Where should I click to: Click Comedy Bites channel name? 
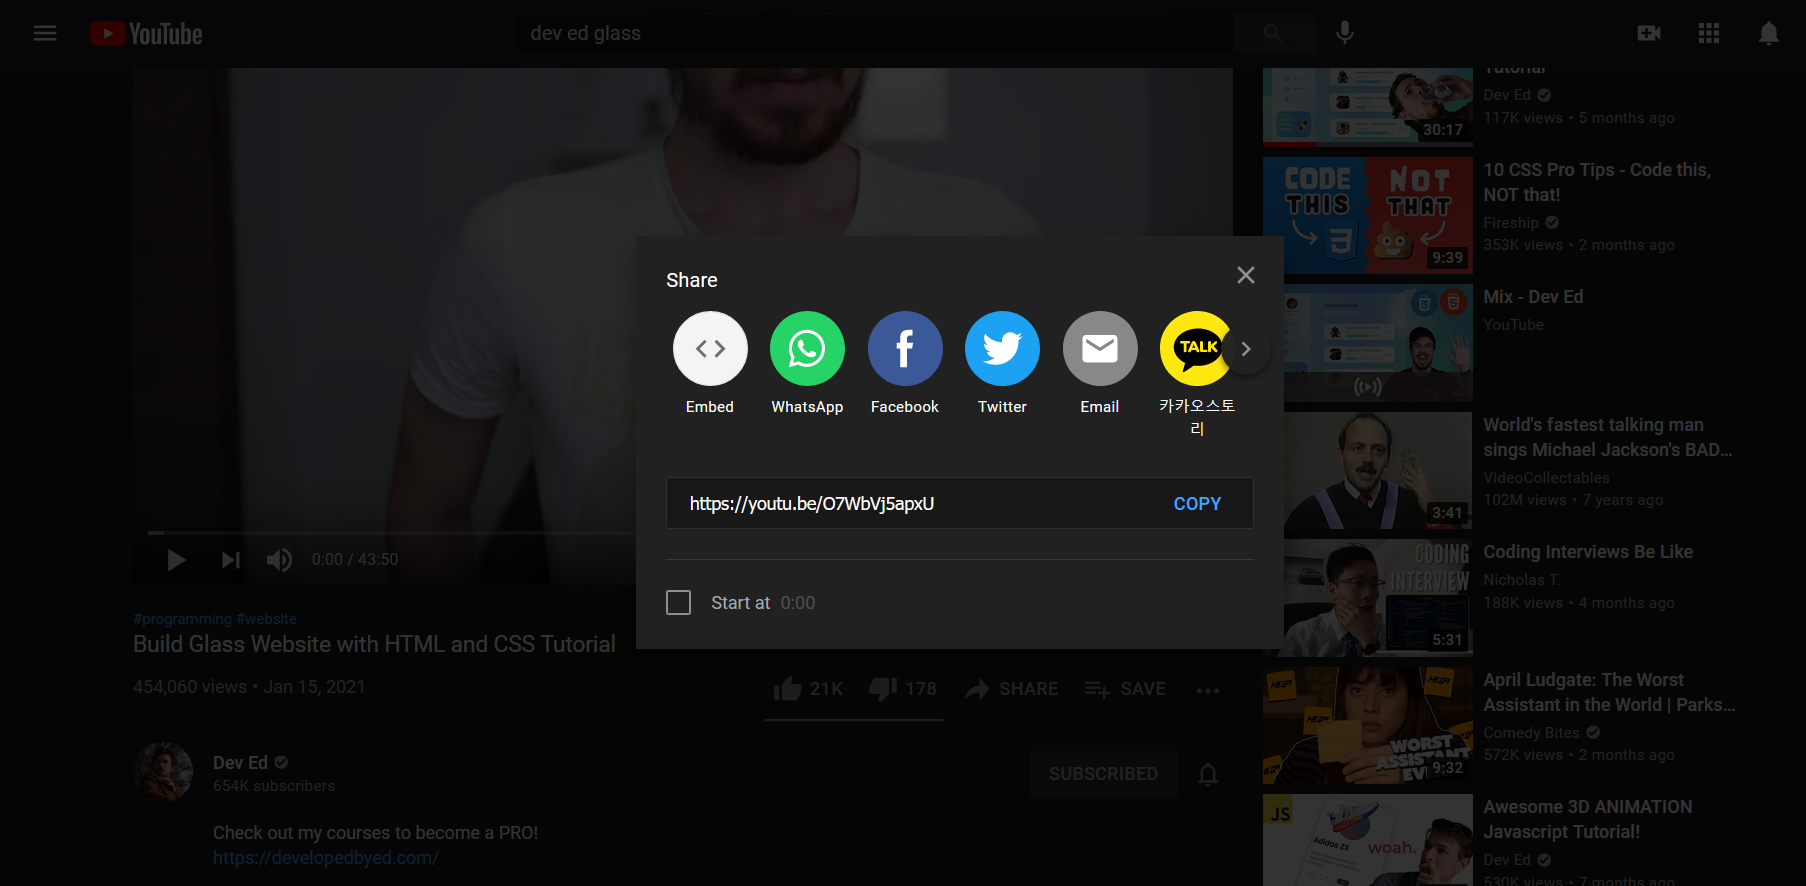pos(1531,733)
